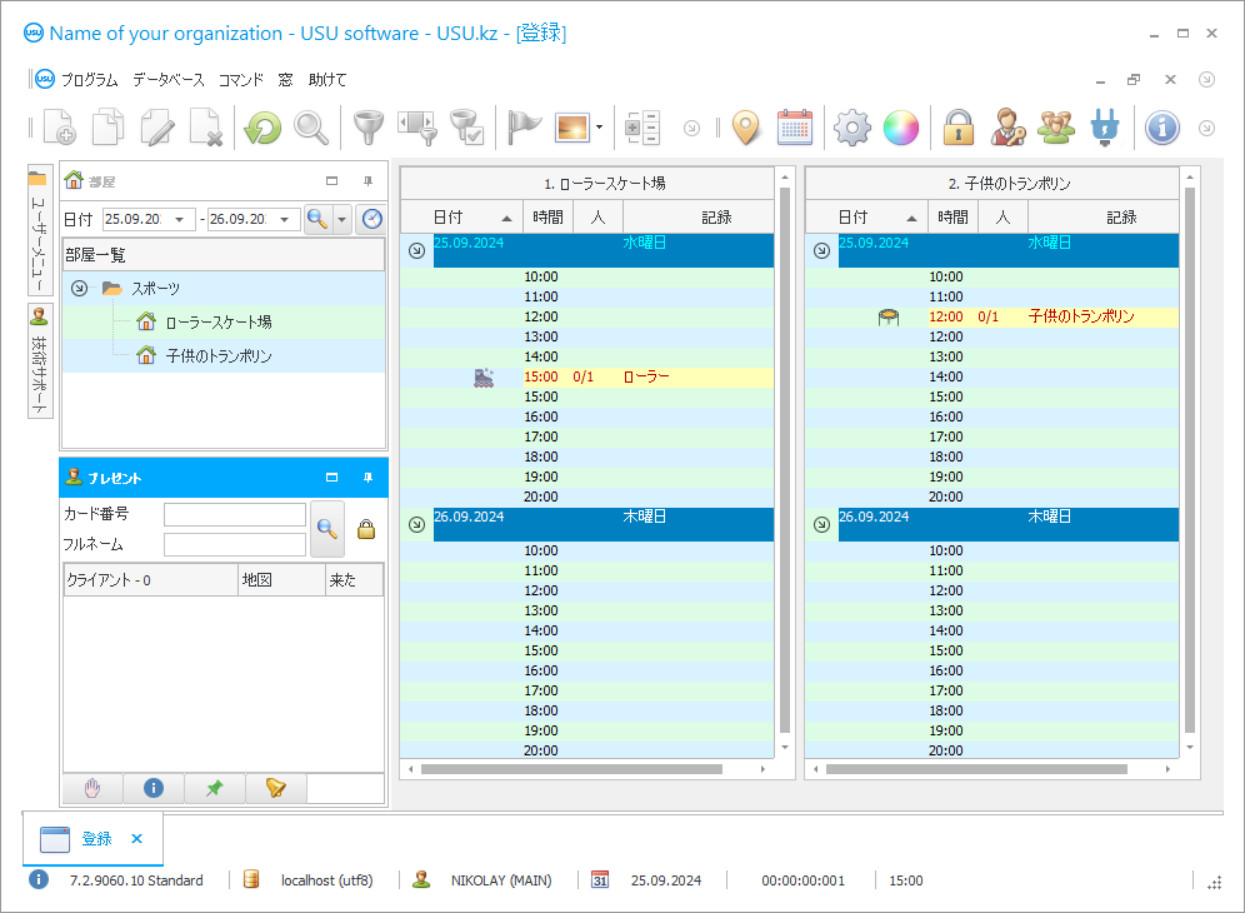Collapse the スポーツ tree folder
The height and width of the screenshot is (913, 1245).
tap(79, 288)
